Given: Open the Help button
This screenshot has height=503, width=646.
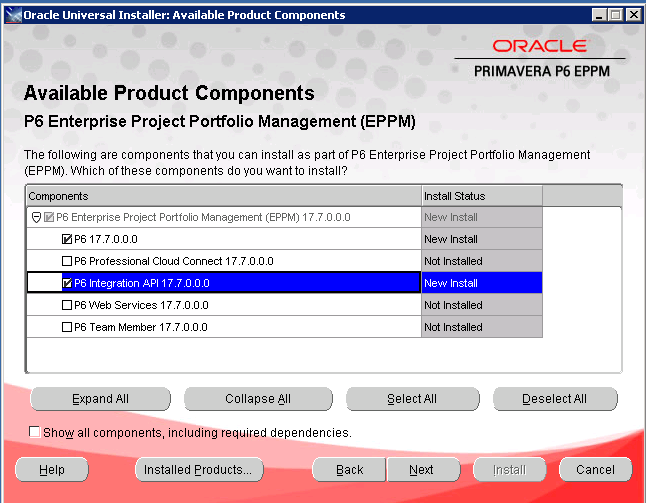Looking at the screenshot, I should click(52, 470).
